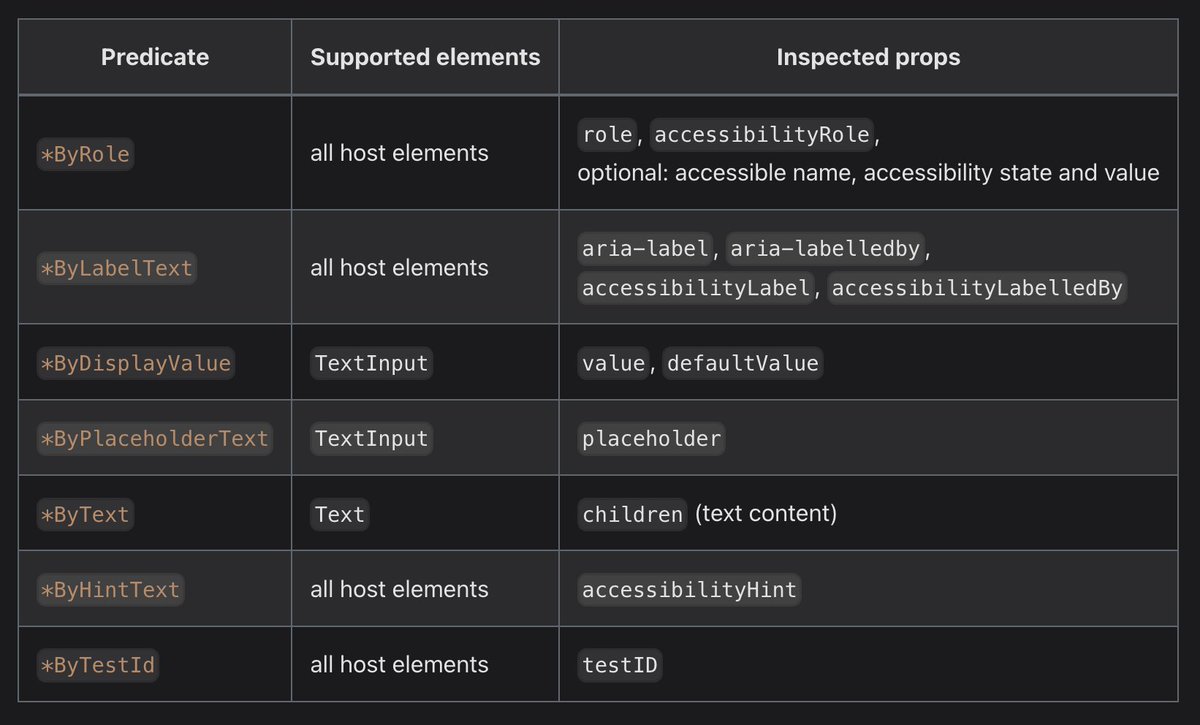Click the placeholder prop code tag

(651, 439)
